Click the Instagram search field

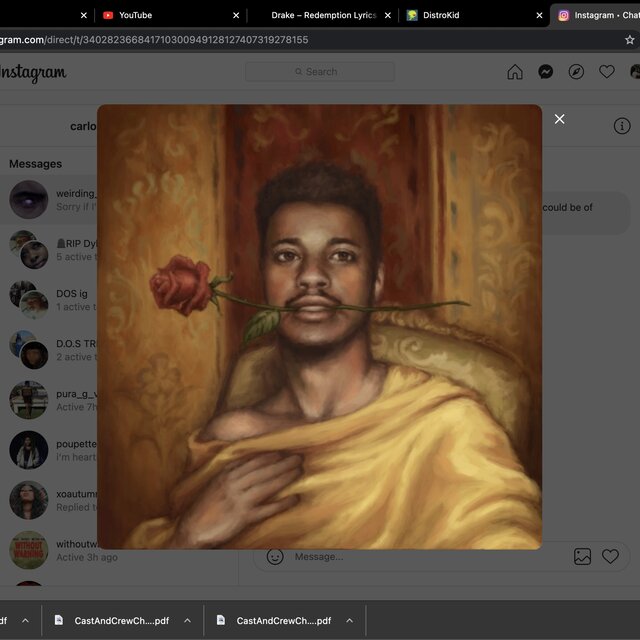click(x=320, y=72)
